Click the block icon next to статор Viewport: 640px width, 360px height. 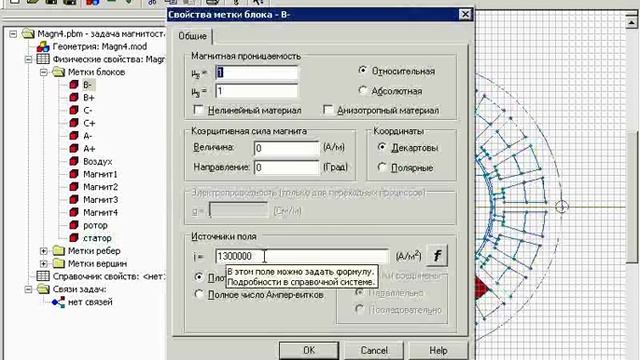click(x=74, y=238)
